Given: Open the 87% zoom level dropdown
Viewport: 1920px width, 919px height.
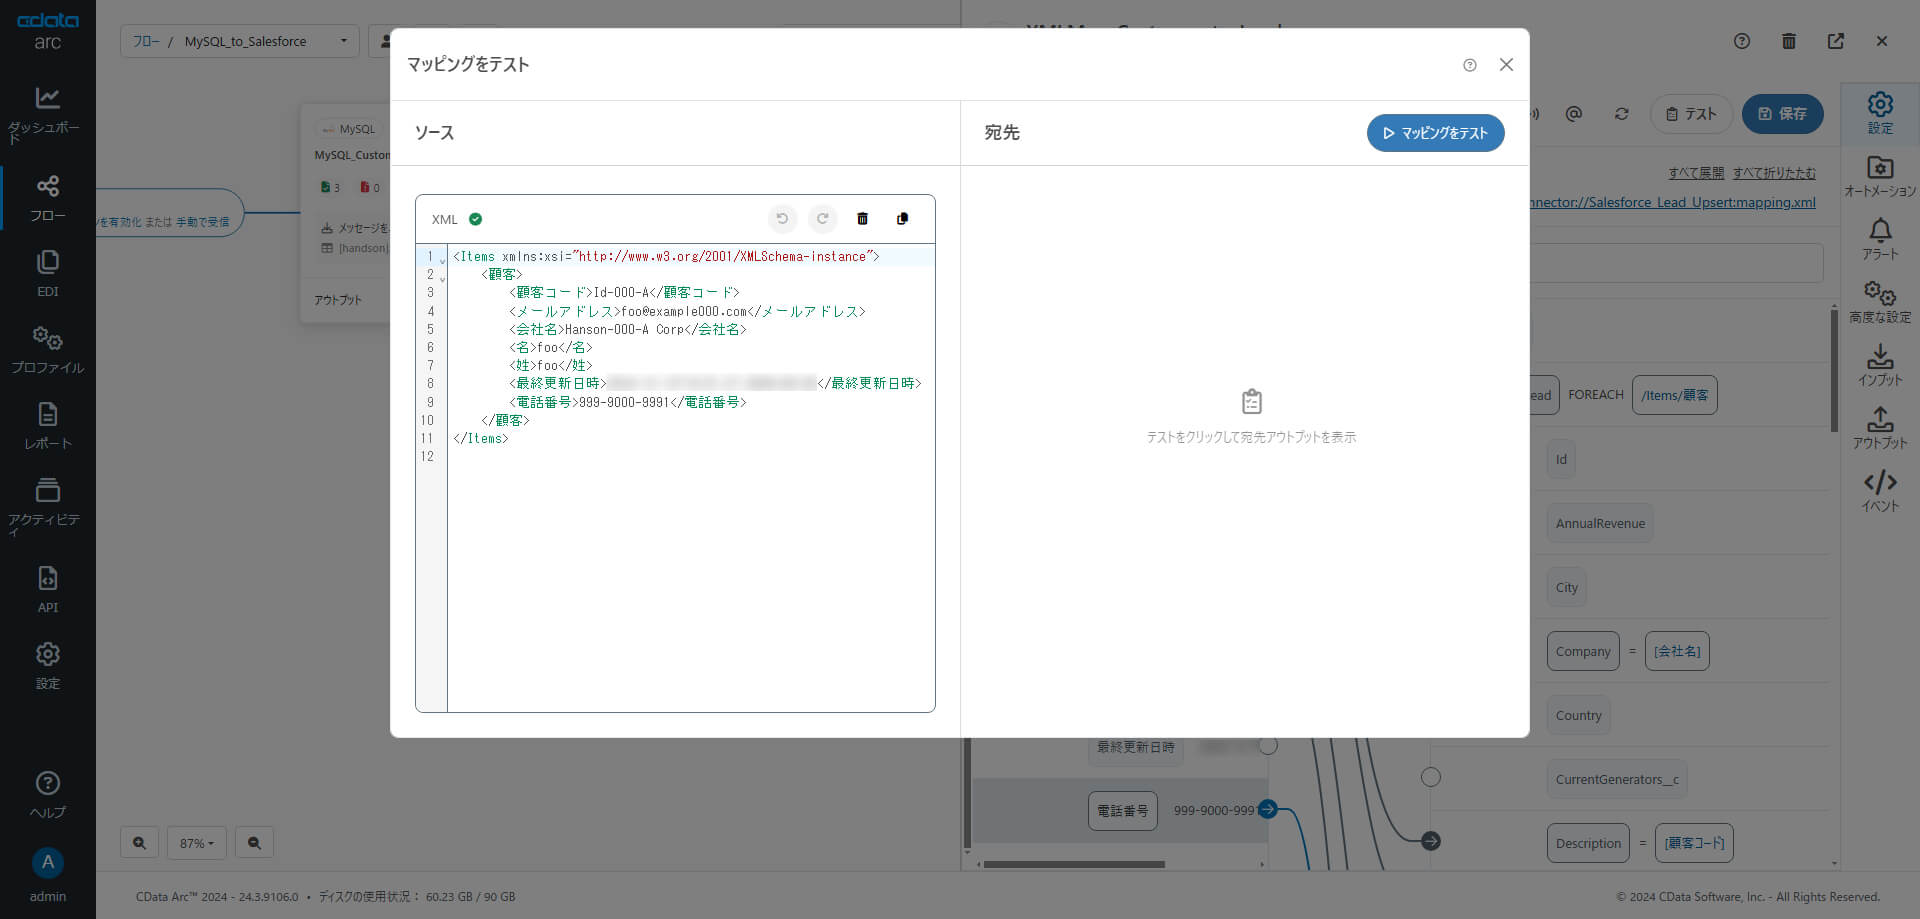Looking at the screenshot, I should 197,843.
